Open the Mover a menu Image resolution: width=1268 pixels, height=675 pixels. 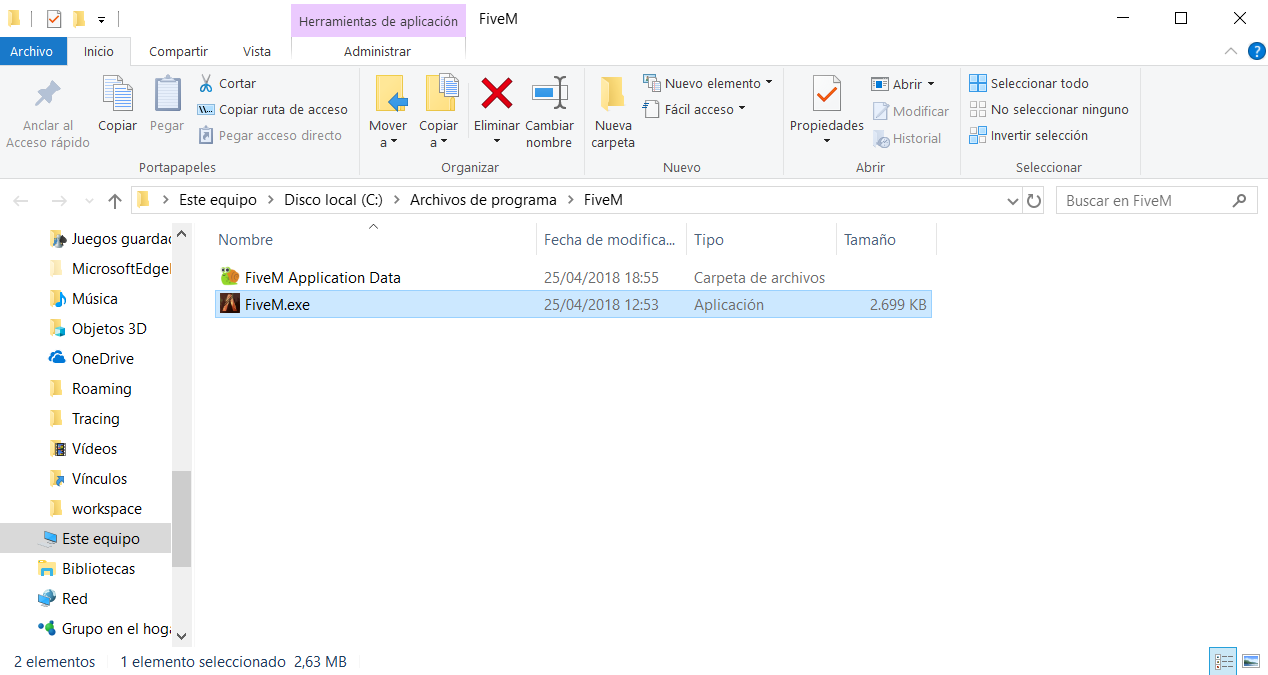coord(388,112)
